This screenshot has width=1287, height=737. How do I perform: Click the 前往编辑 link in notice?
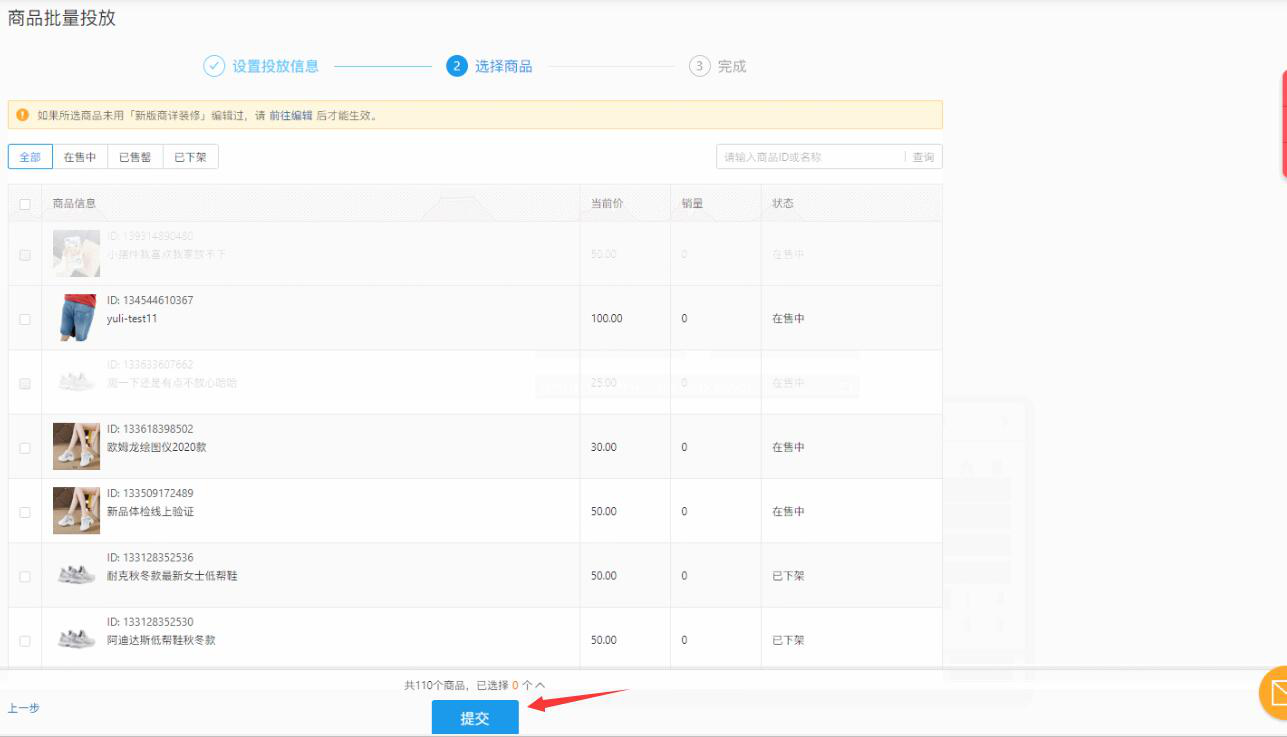[x=291, y=115]
